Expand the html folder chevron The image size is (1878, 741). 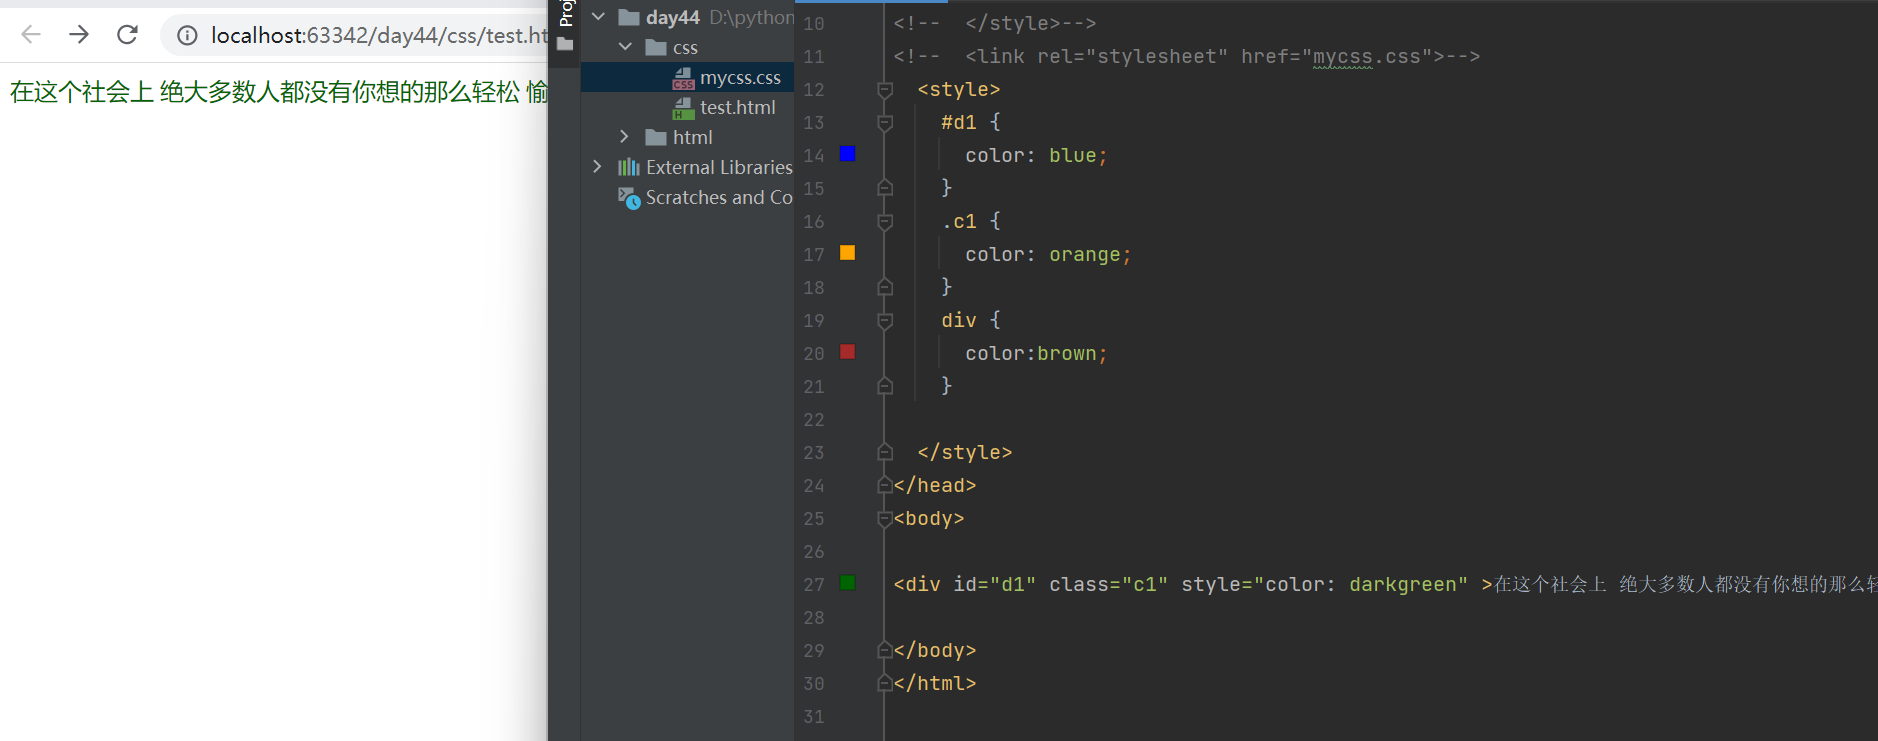[625, 137]
